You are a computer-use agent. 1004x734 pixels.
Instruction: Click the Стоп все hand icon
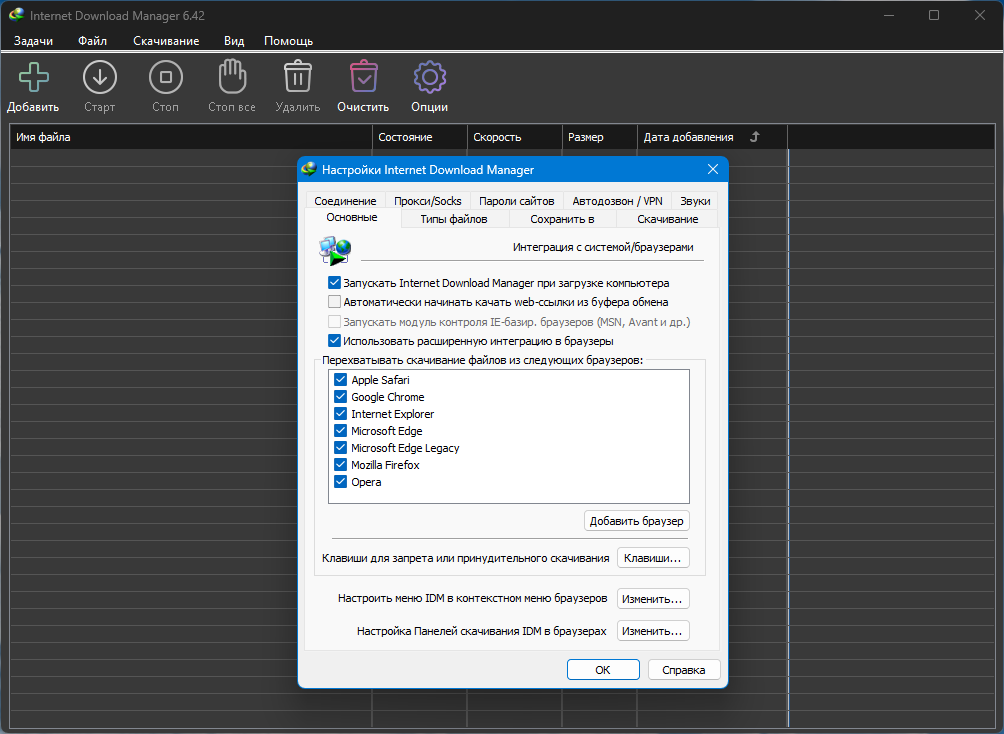click(231, 78)
